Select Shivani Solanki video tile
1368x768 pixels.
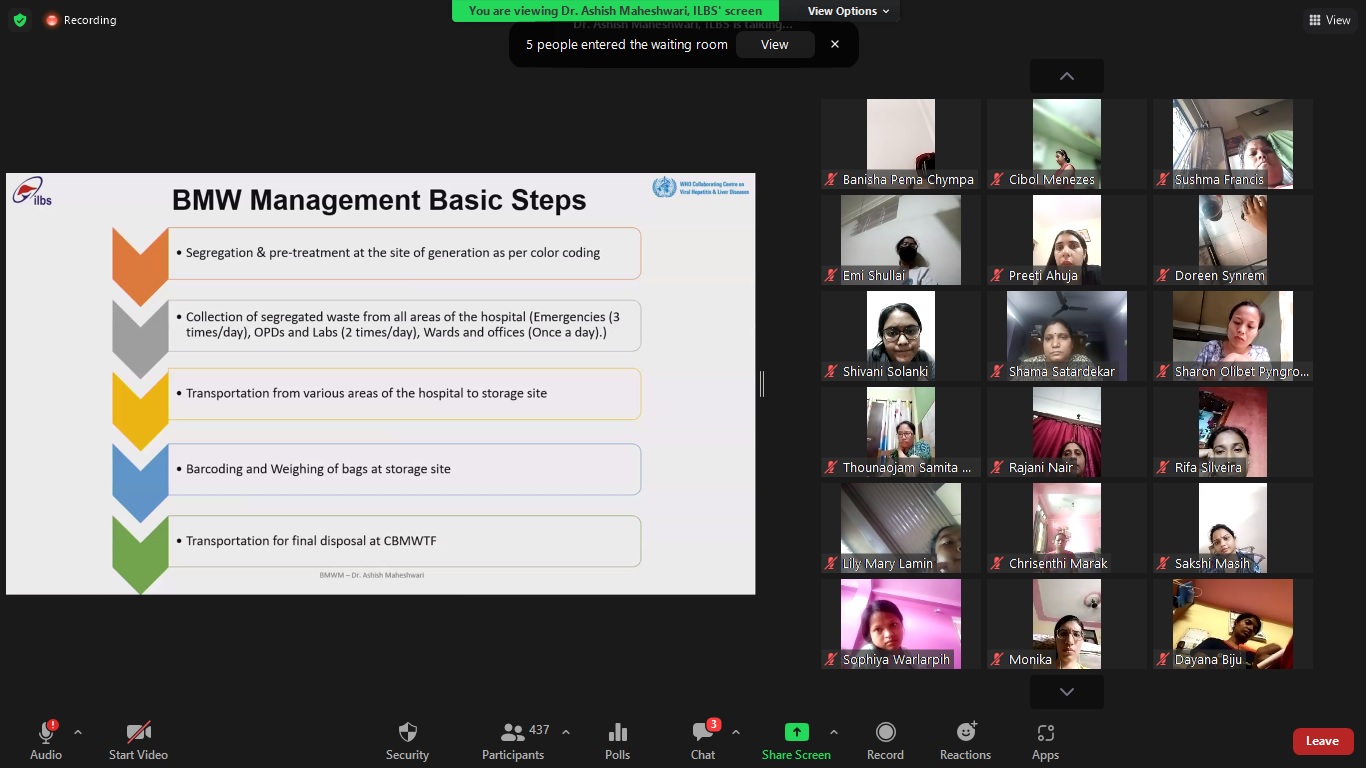click(x=901, y=336)
